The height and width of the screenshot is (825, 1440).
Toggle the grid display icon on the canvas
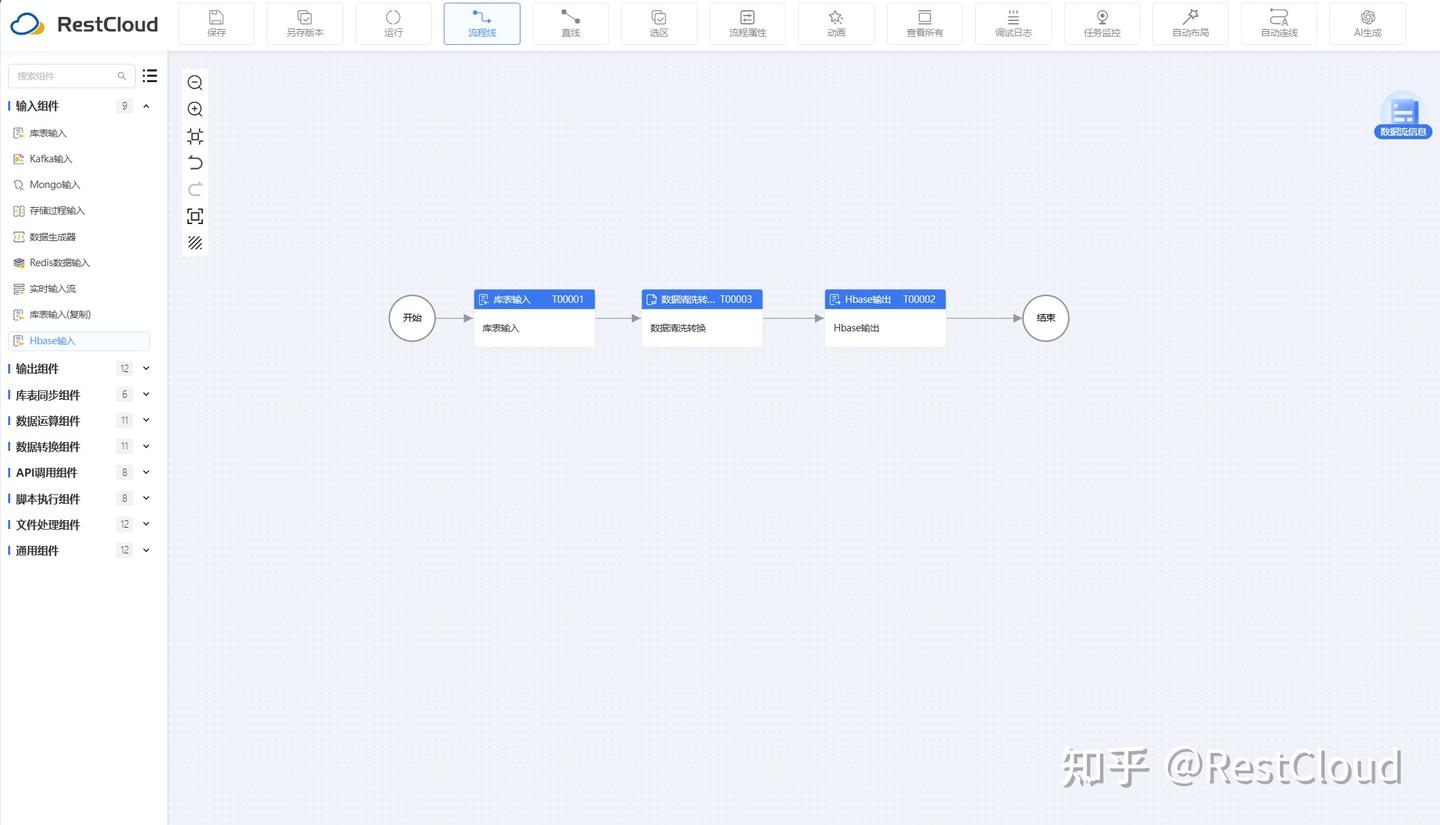point(194,243)
